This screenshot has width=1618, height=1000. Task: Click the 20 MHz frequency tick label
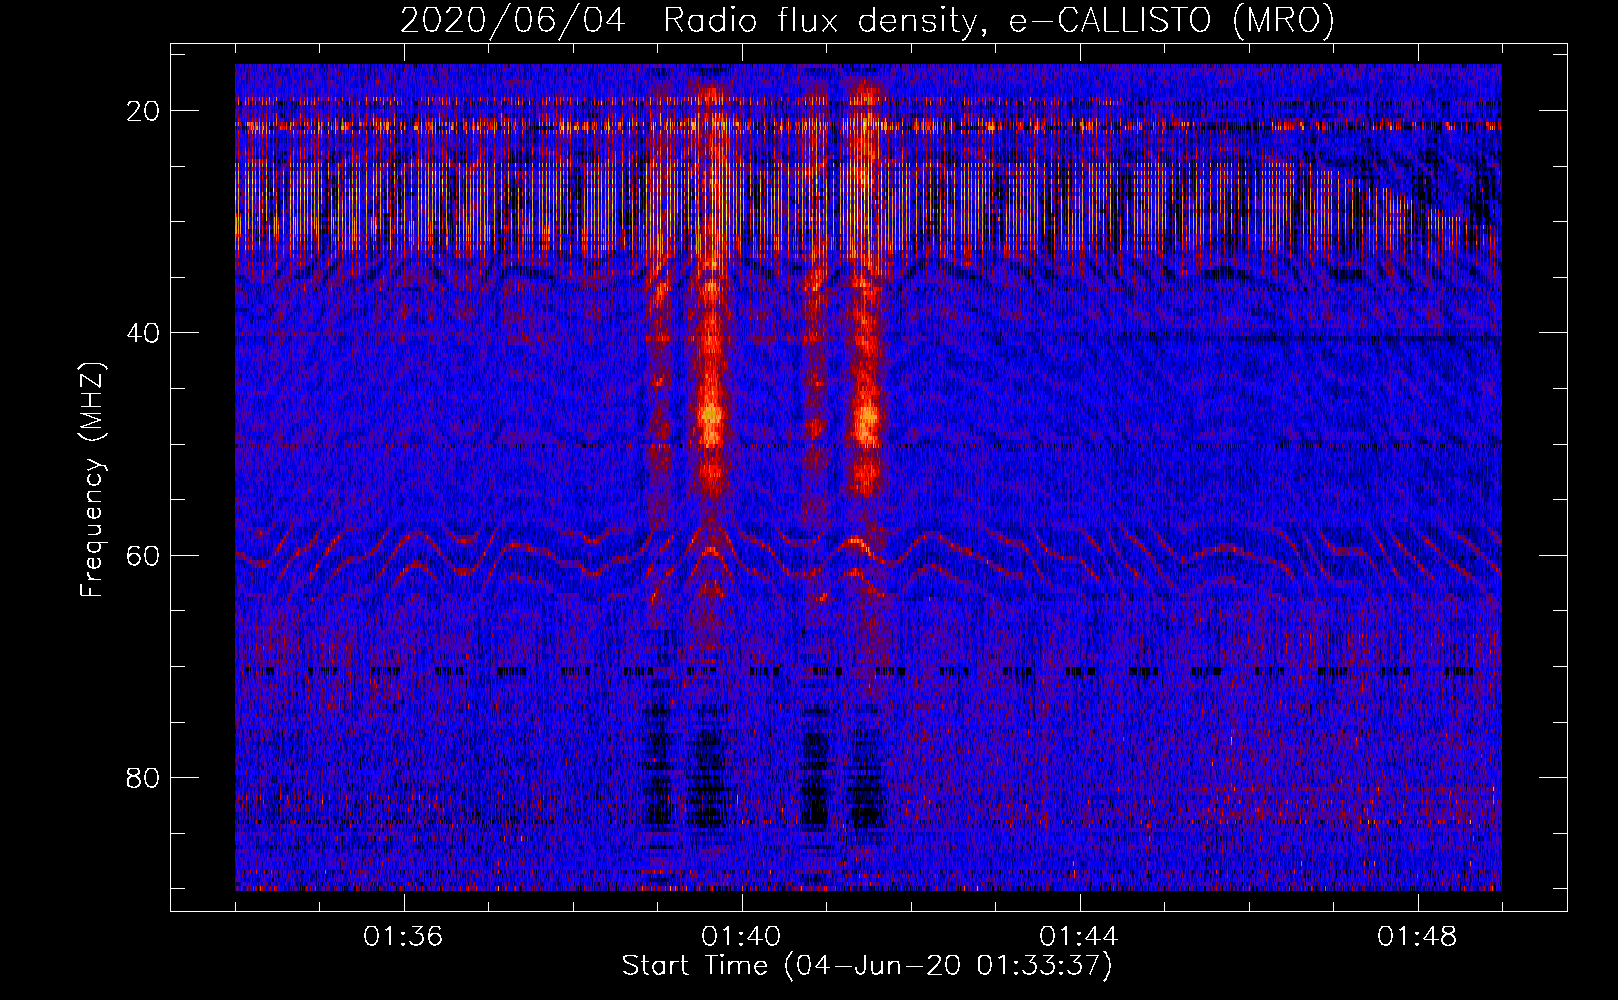143,111
